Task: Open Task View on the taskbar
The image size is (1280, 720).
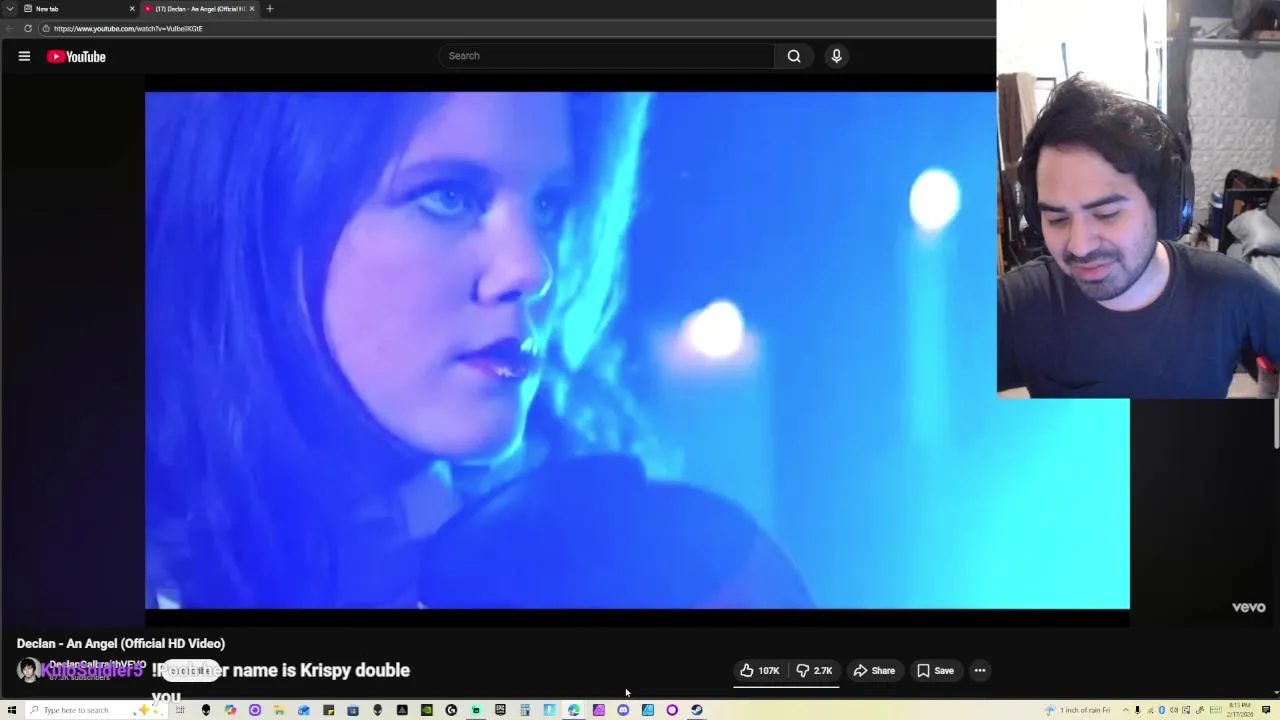Action: tap(180, 710)
